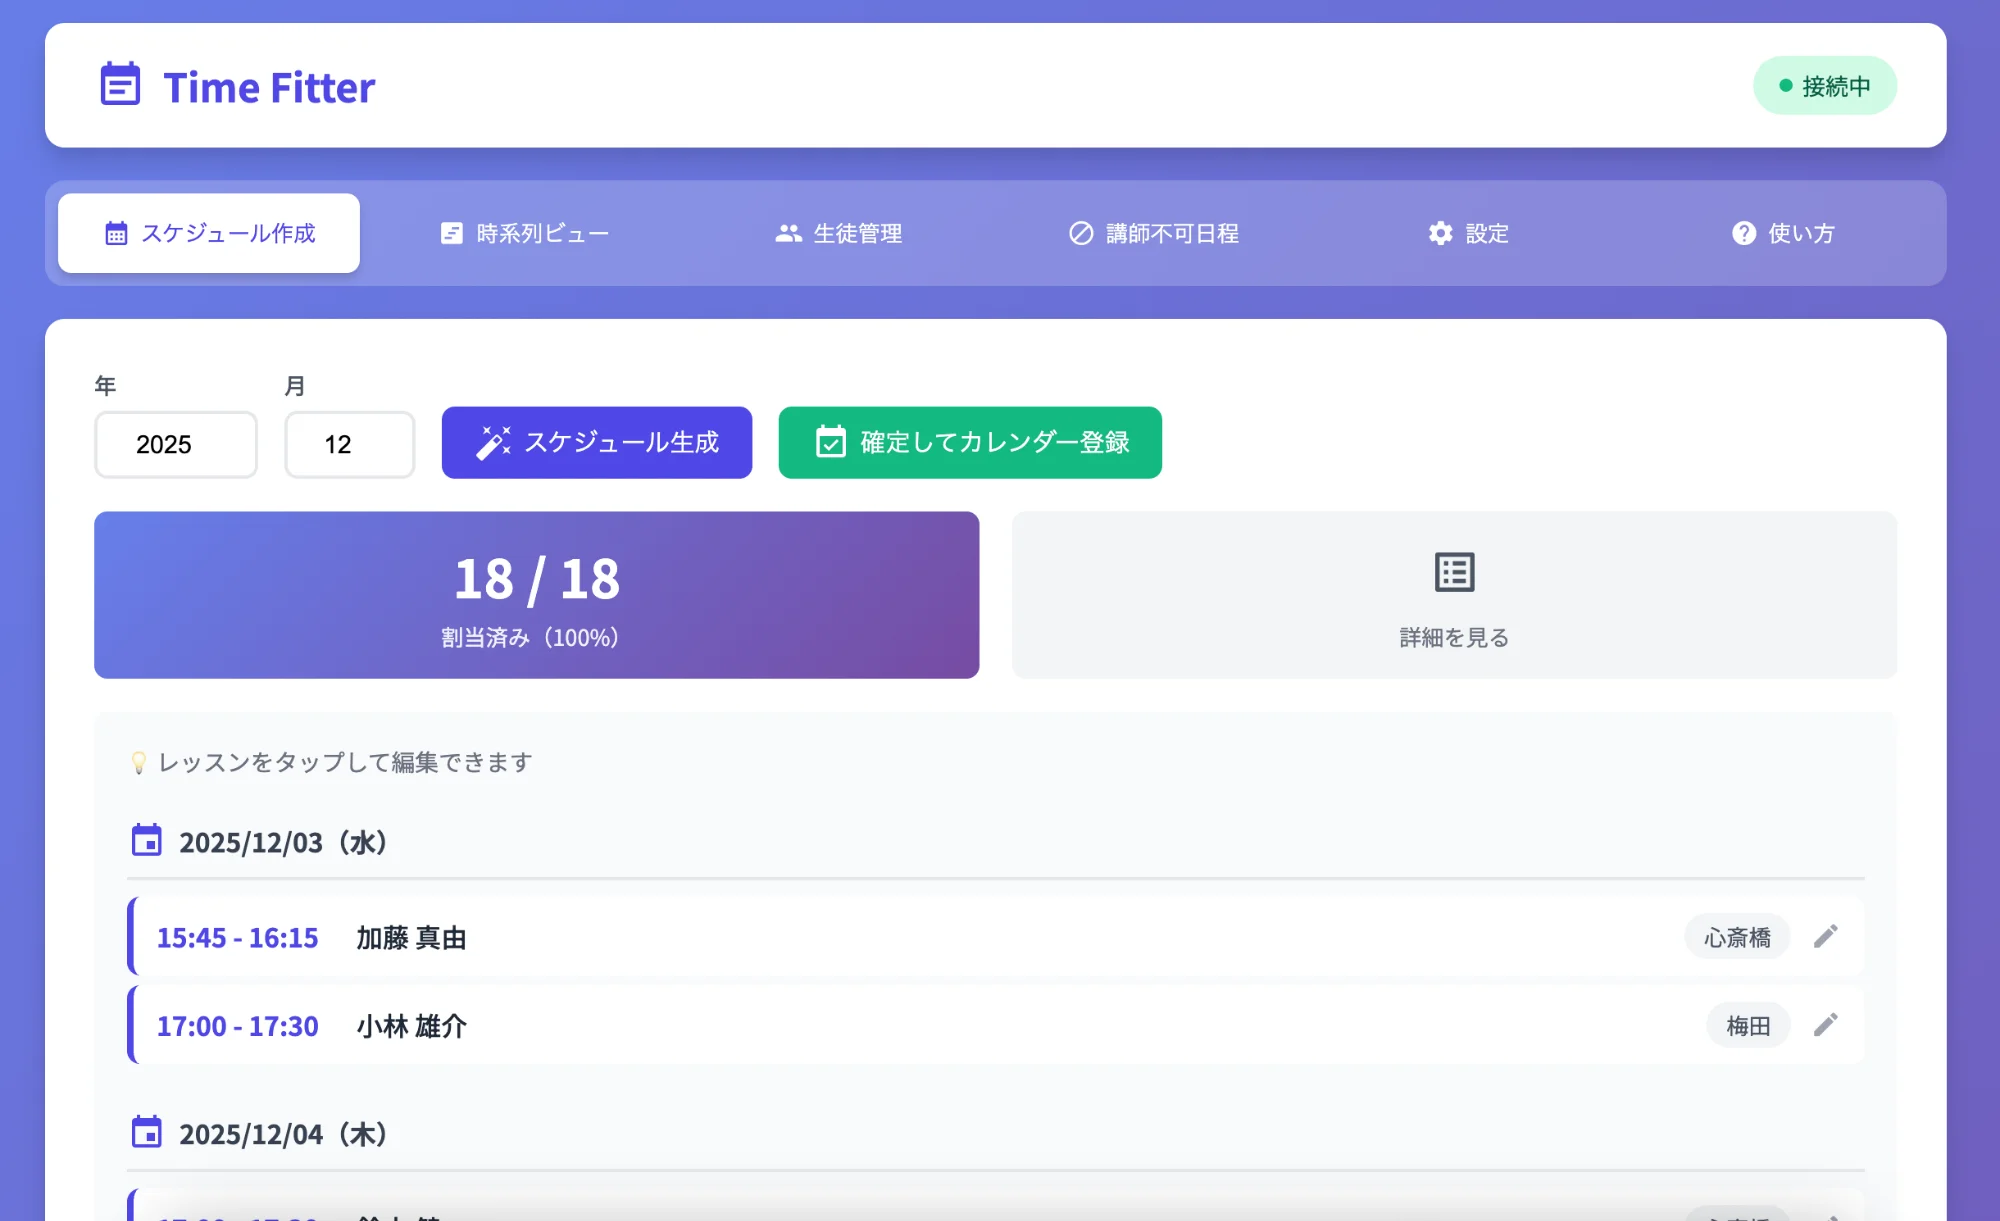Click the year input field showing 2025
The image size is (2000, 1221).
[x=176, y=444]
